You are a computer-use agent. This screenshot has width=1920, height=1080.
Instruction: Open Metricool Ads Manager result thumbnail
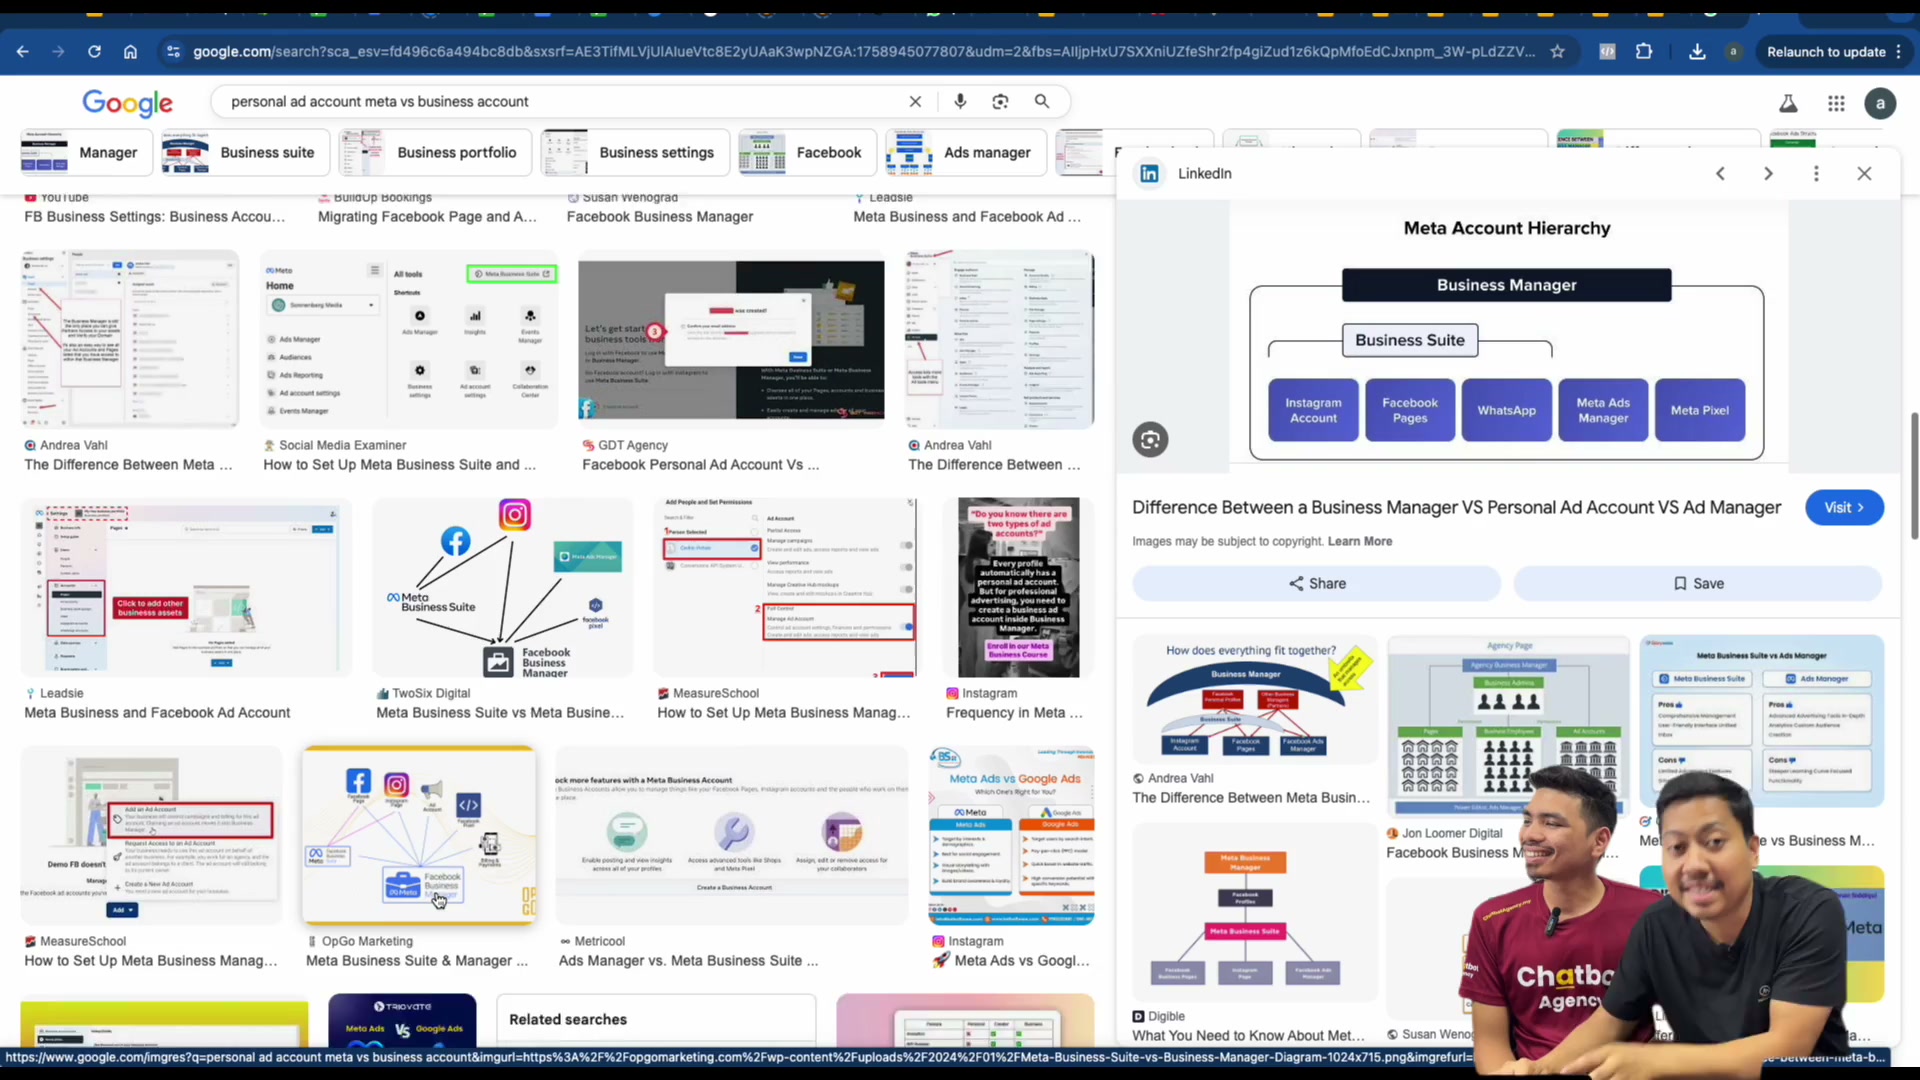pyautogui.click(x=731, y=835)
